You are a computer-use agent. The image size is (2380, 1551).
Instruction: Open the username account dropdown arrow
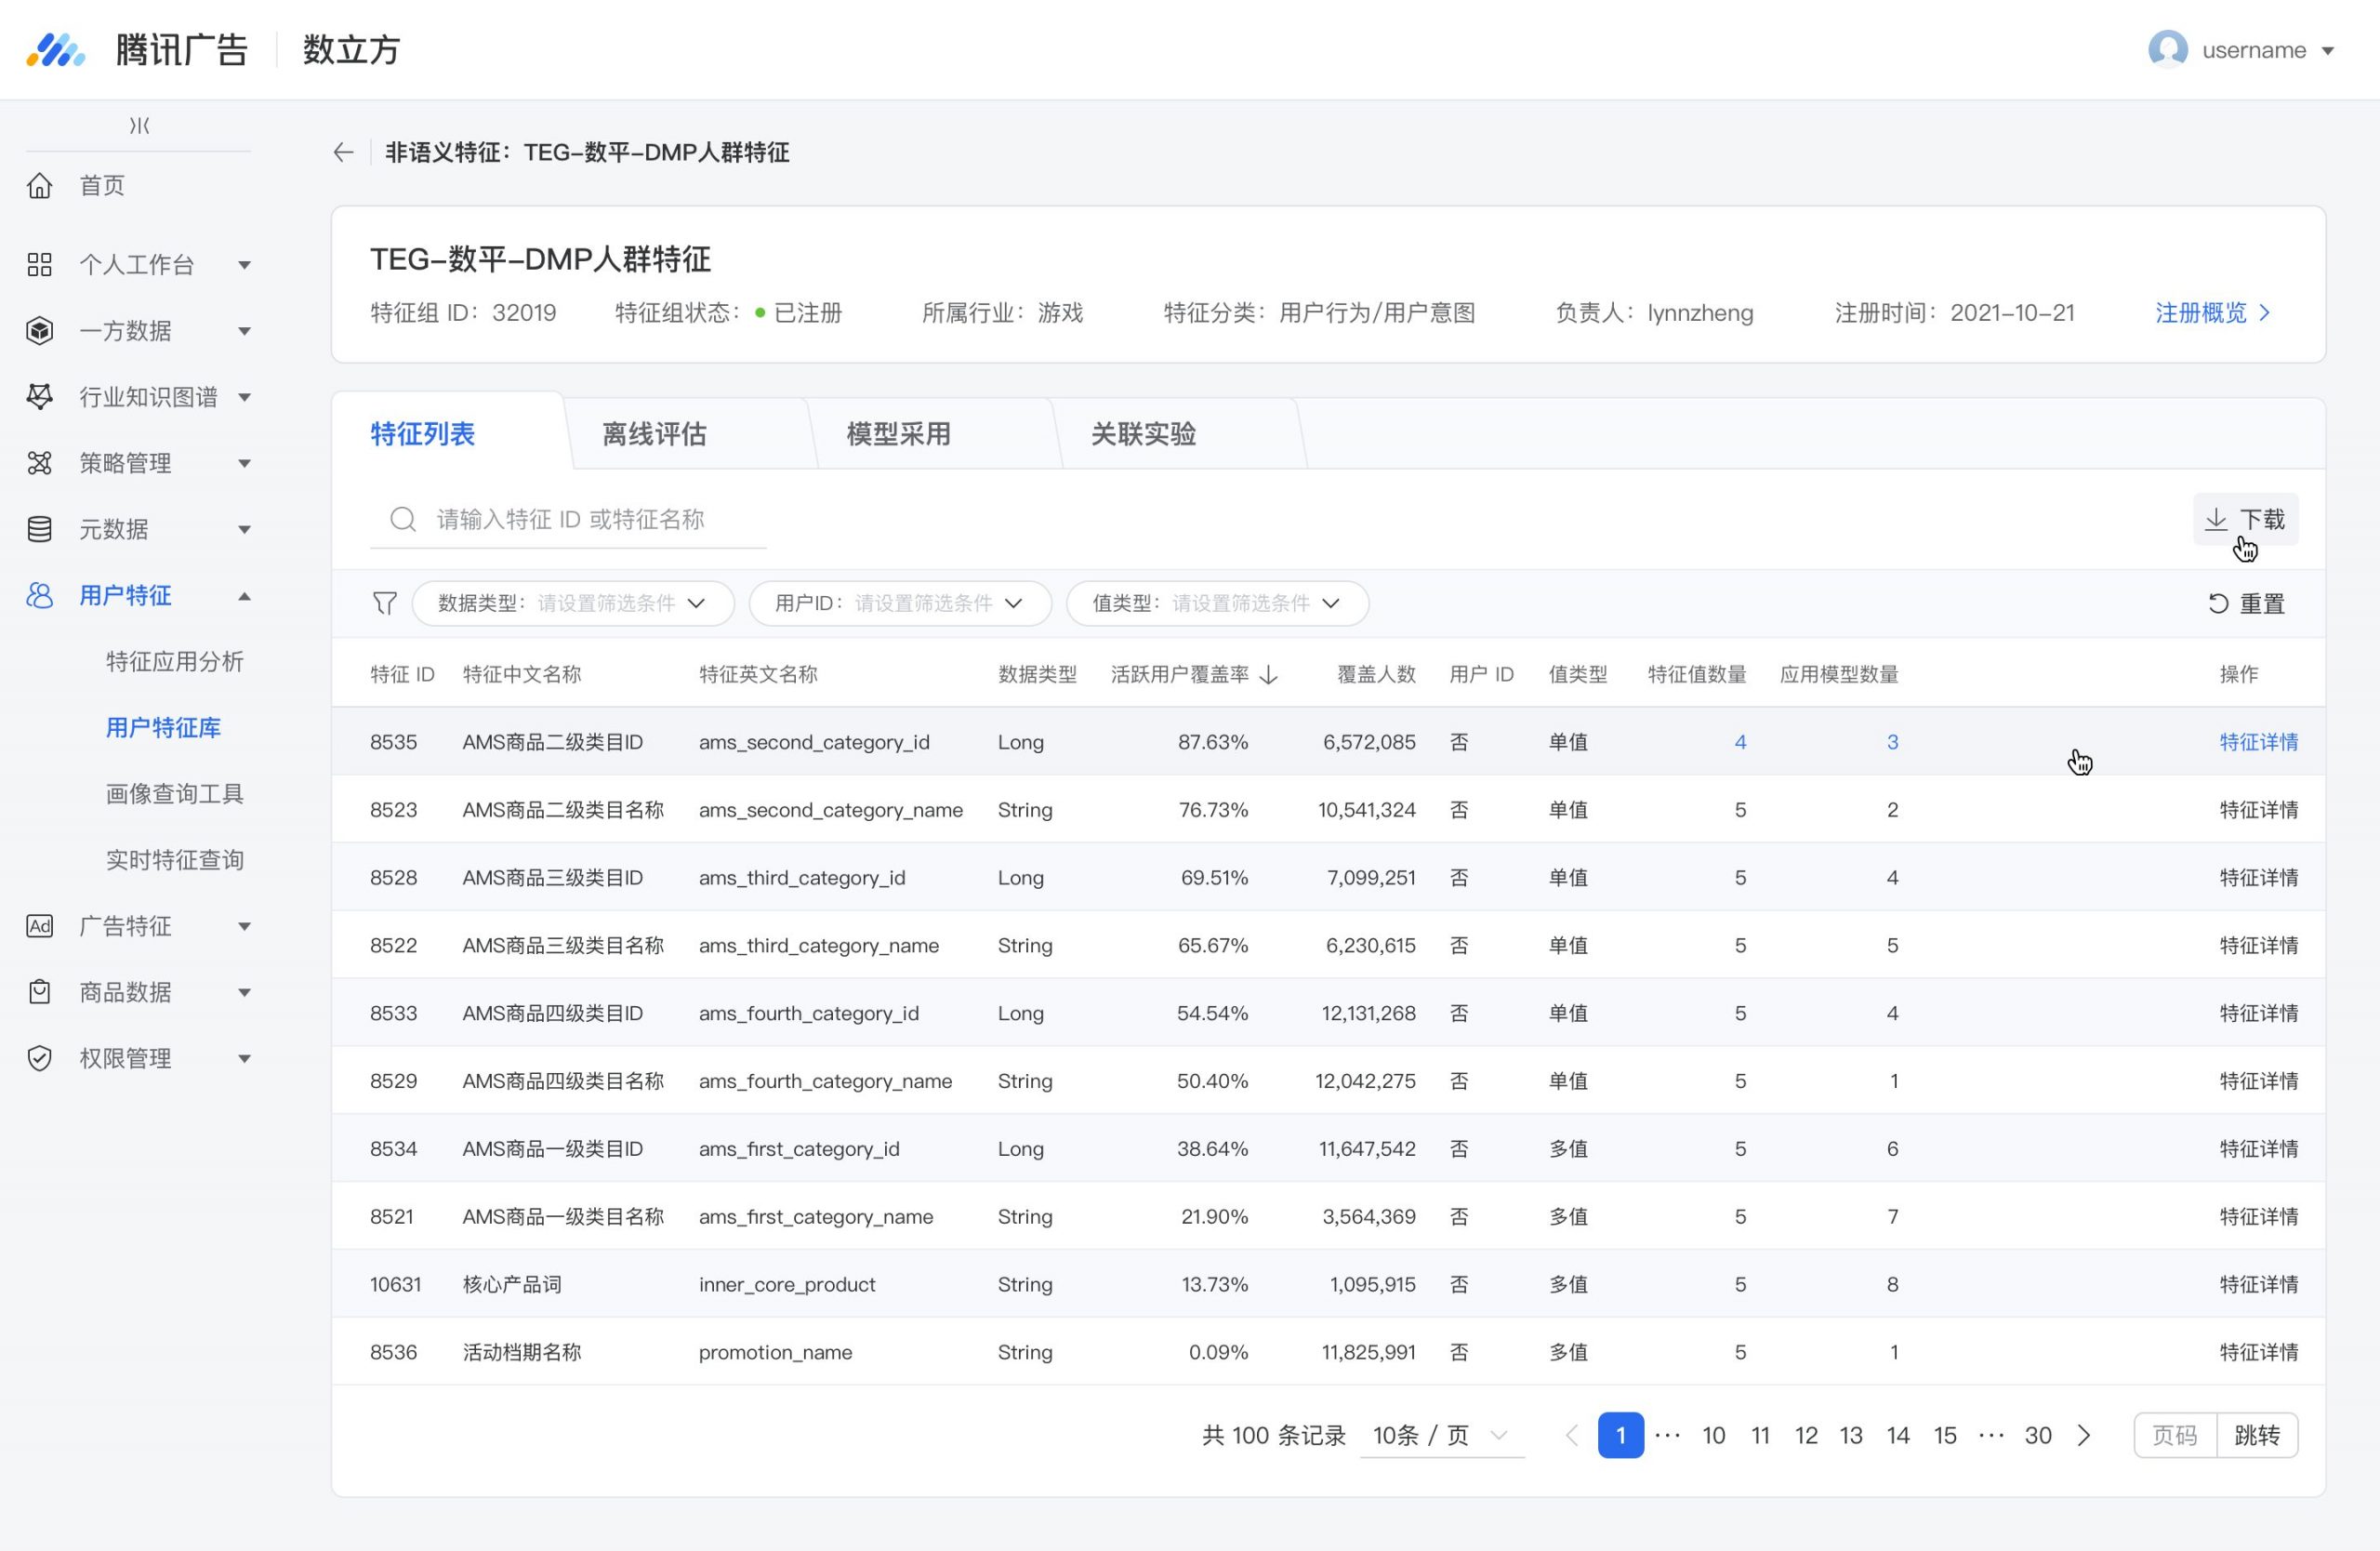click(2328, 51)
